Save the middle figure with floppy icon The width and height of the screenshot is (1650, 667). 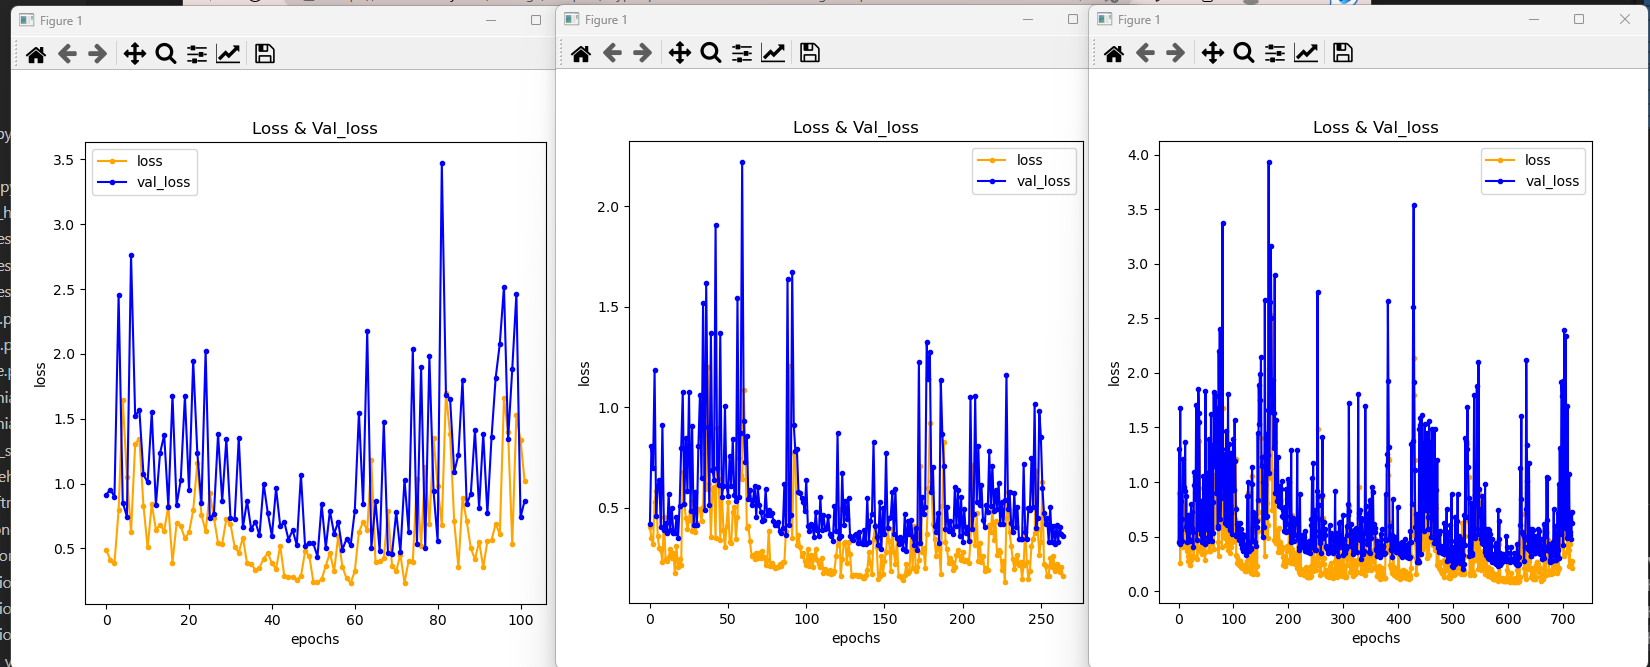[x=810, y=53]
